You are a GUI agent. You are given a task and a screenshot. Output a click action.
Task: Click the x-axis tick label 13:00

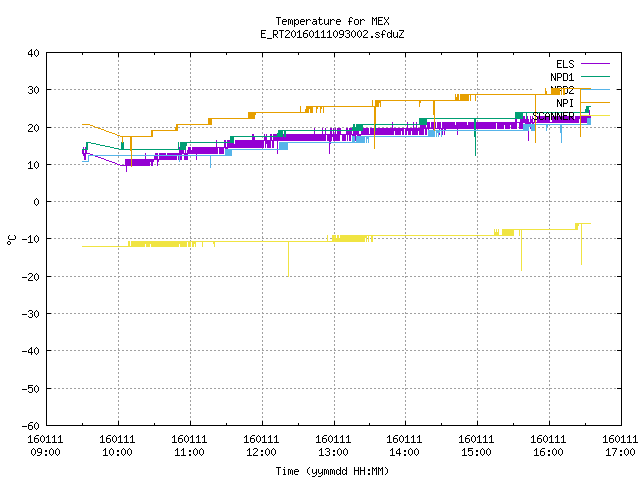pyautogui.click(x=333, y=452)
